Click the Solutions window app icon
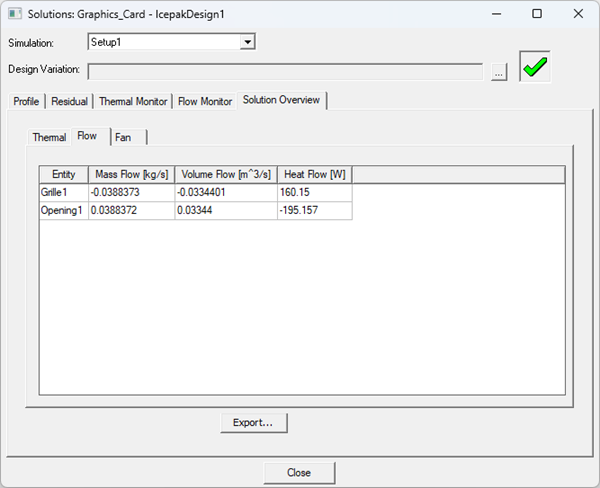Screen dimensions: 600x488 click(15, 14)
